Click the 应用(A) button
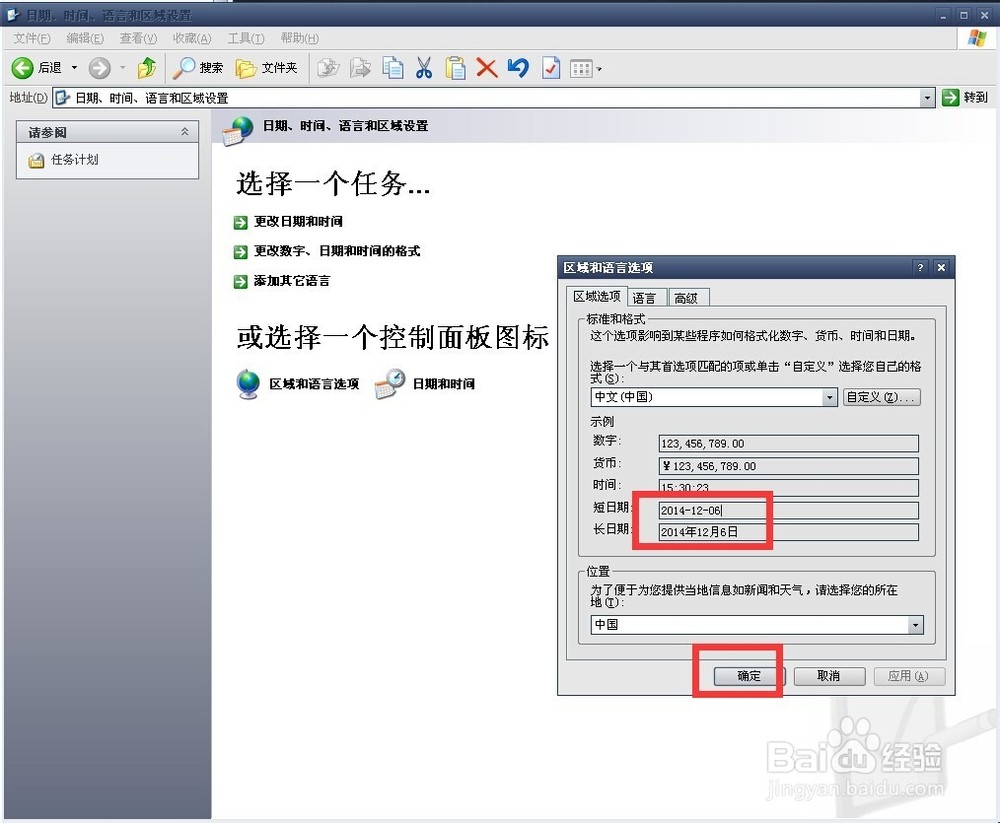1000x823 pixels. click(x=909, y=676)
